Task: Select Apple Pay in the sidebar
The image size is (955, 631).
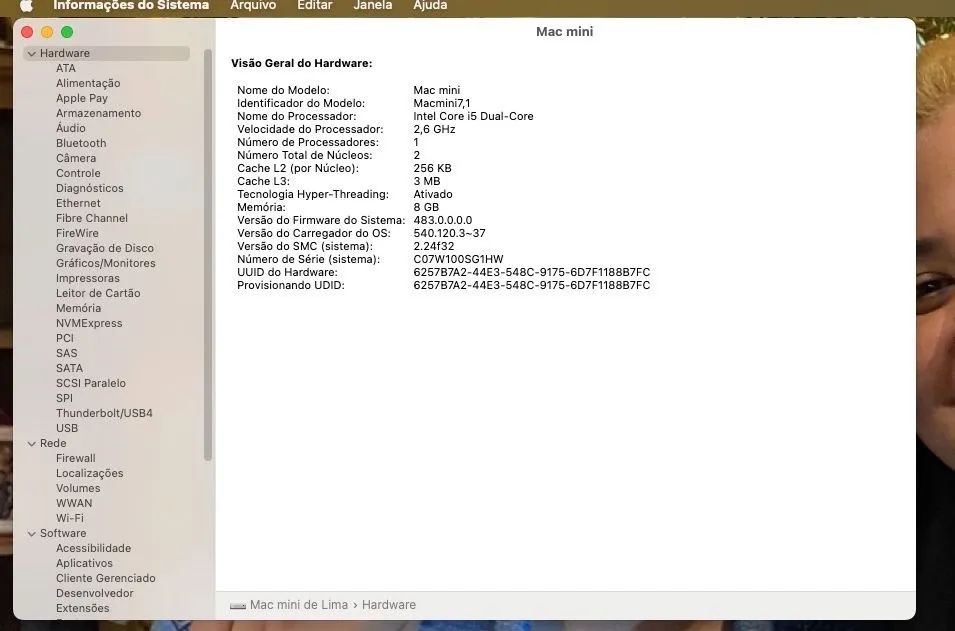Action: (x=82, y=98)
